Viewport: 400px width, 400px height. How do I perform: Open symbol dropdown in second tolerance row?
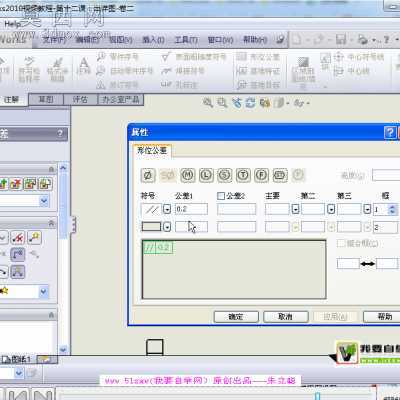[x=167, y=227]
